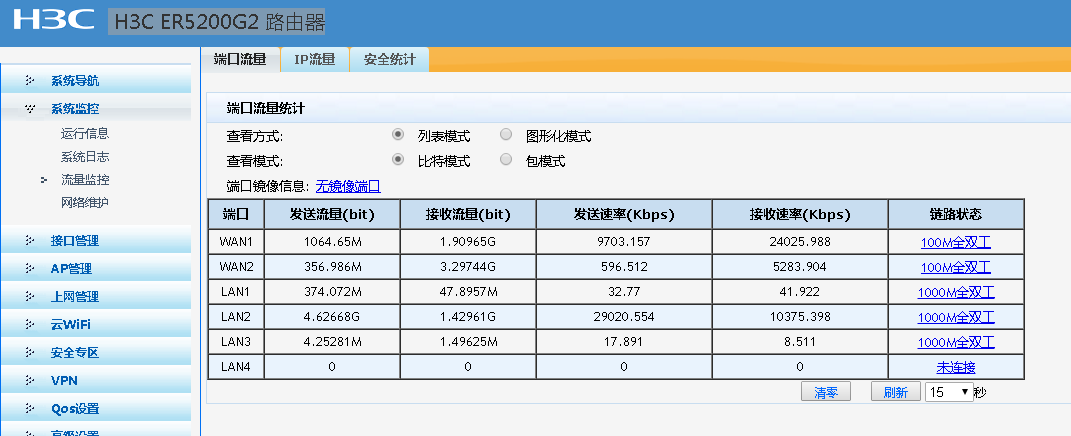Viewport: 1071px width, 436px height.
Task: Expand the 安全专区 menu arrow
Action: (29, 353)
